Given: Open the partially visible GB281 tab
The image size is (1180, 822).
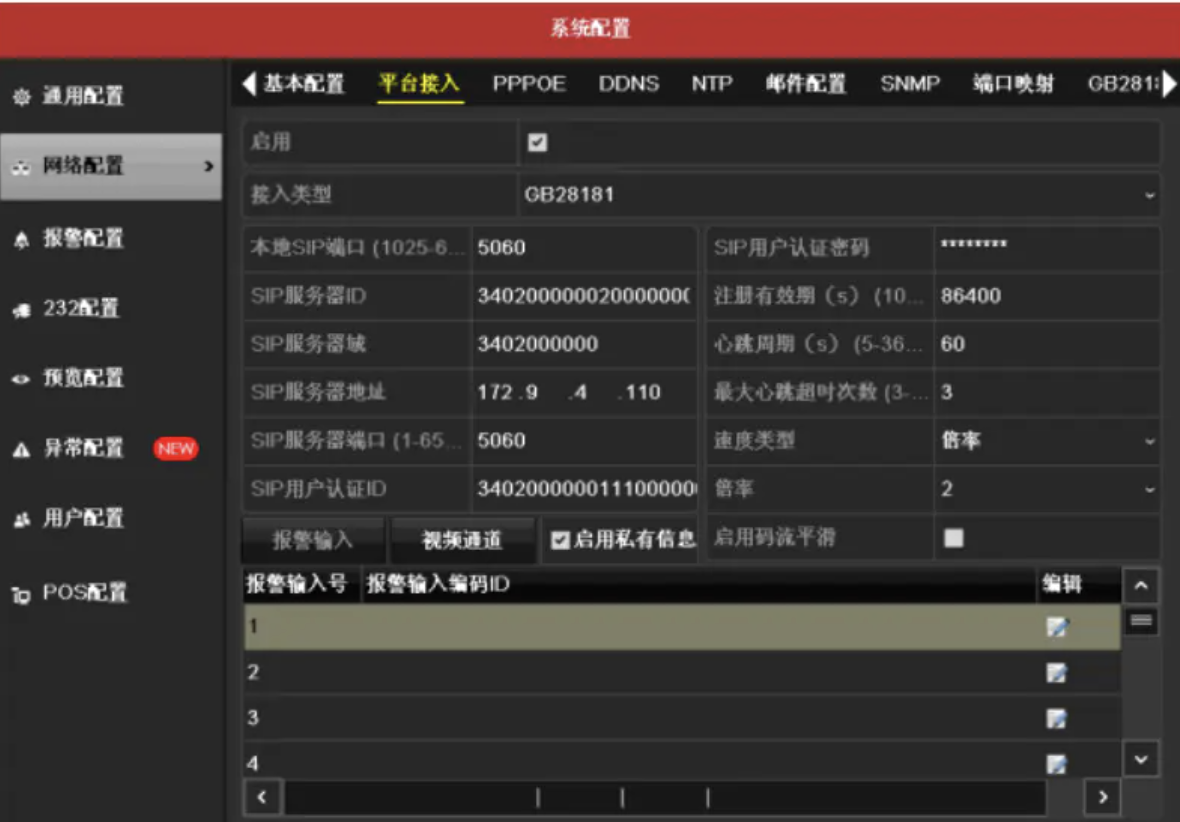Looking at the screenshot, I should click(1122, 84).
